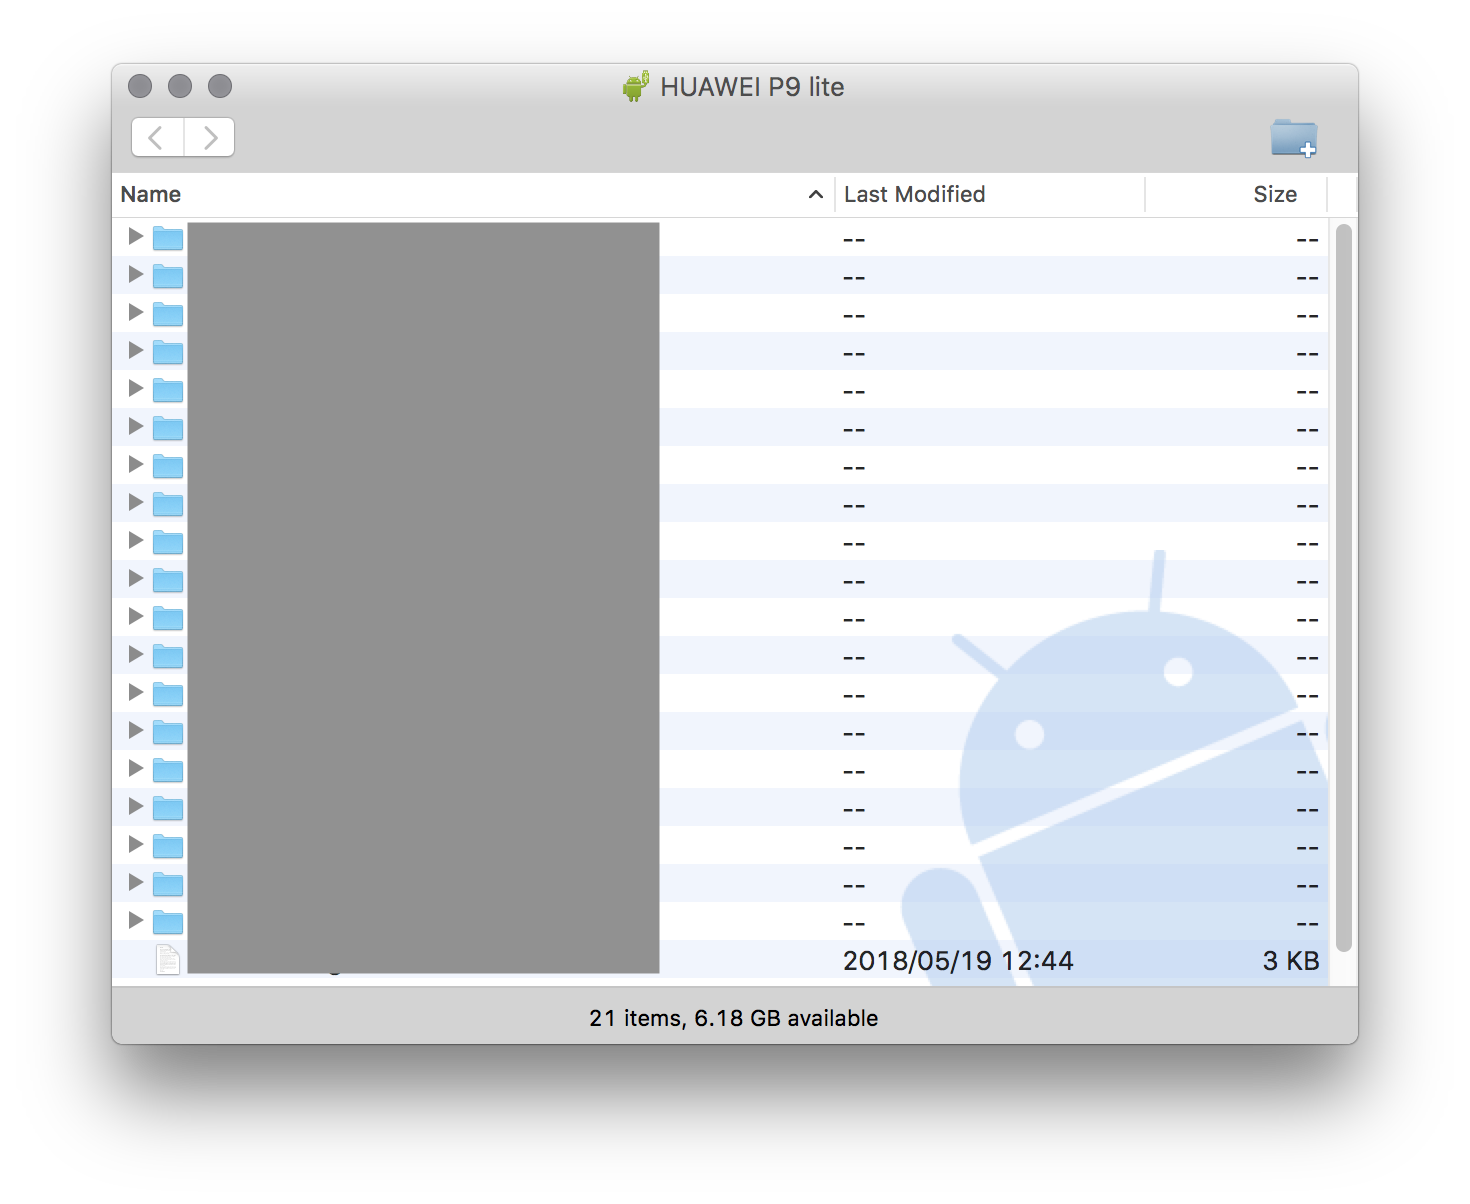The height and width of the screenshot is (1204, 1470).
Task: Expand the second-to-last folder in the list
Action: click(136, 882)
